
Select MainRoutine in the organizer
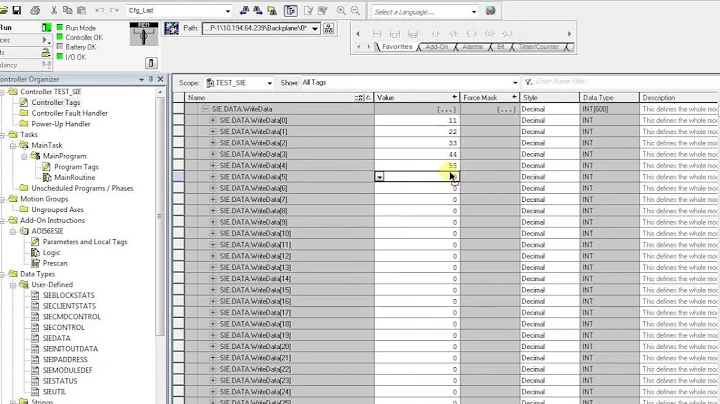[x=74, y=177]
